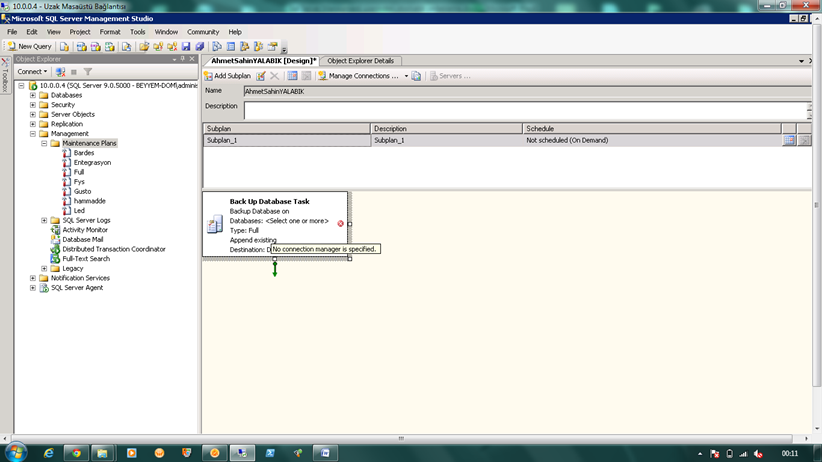The width and height of the screenshot is (822, 462).
Task: Click the Summary page toolbar icon
Action: coord(231,47)
